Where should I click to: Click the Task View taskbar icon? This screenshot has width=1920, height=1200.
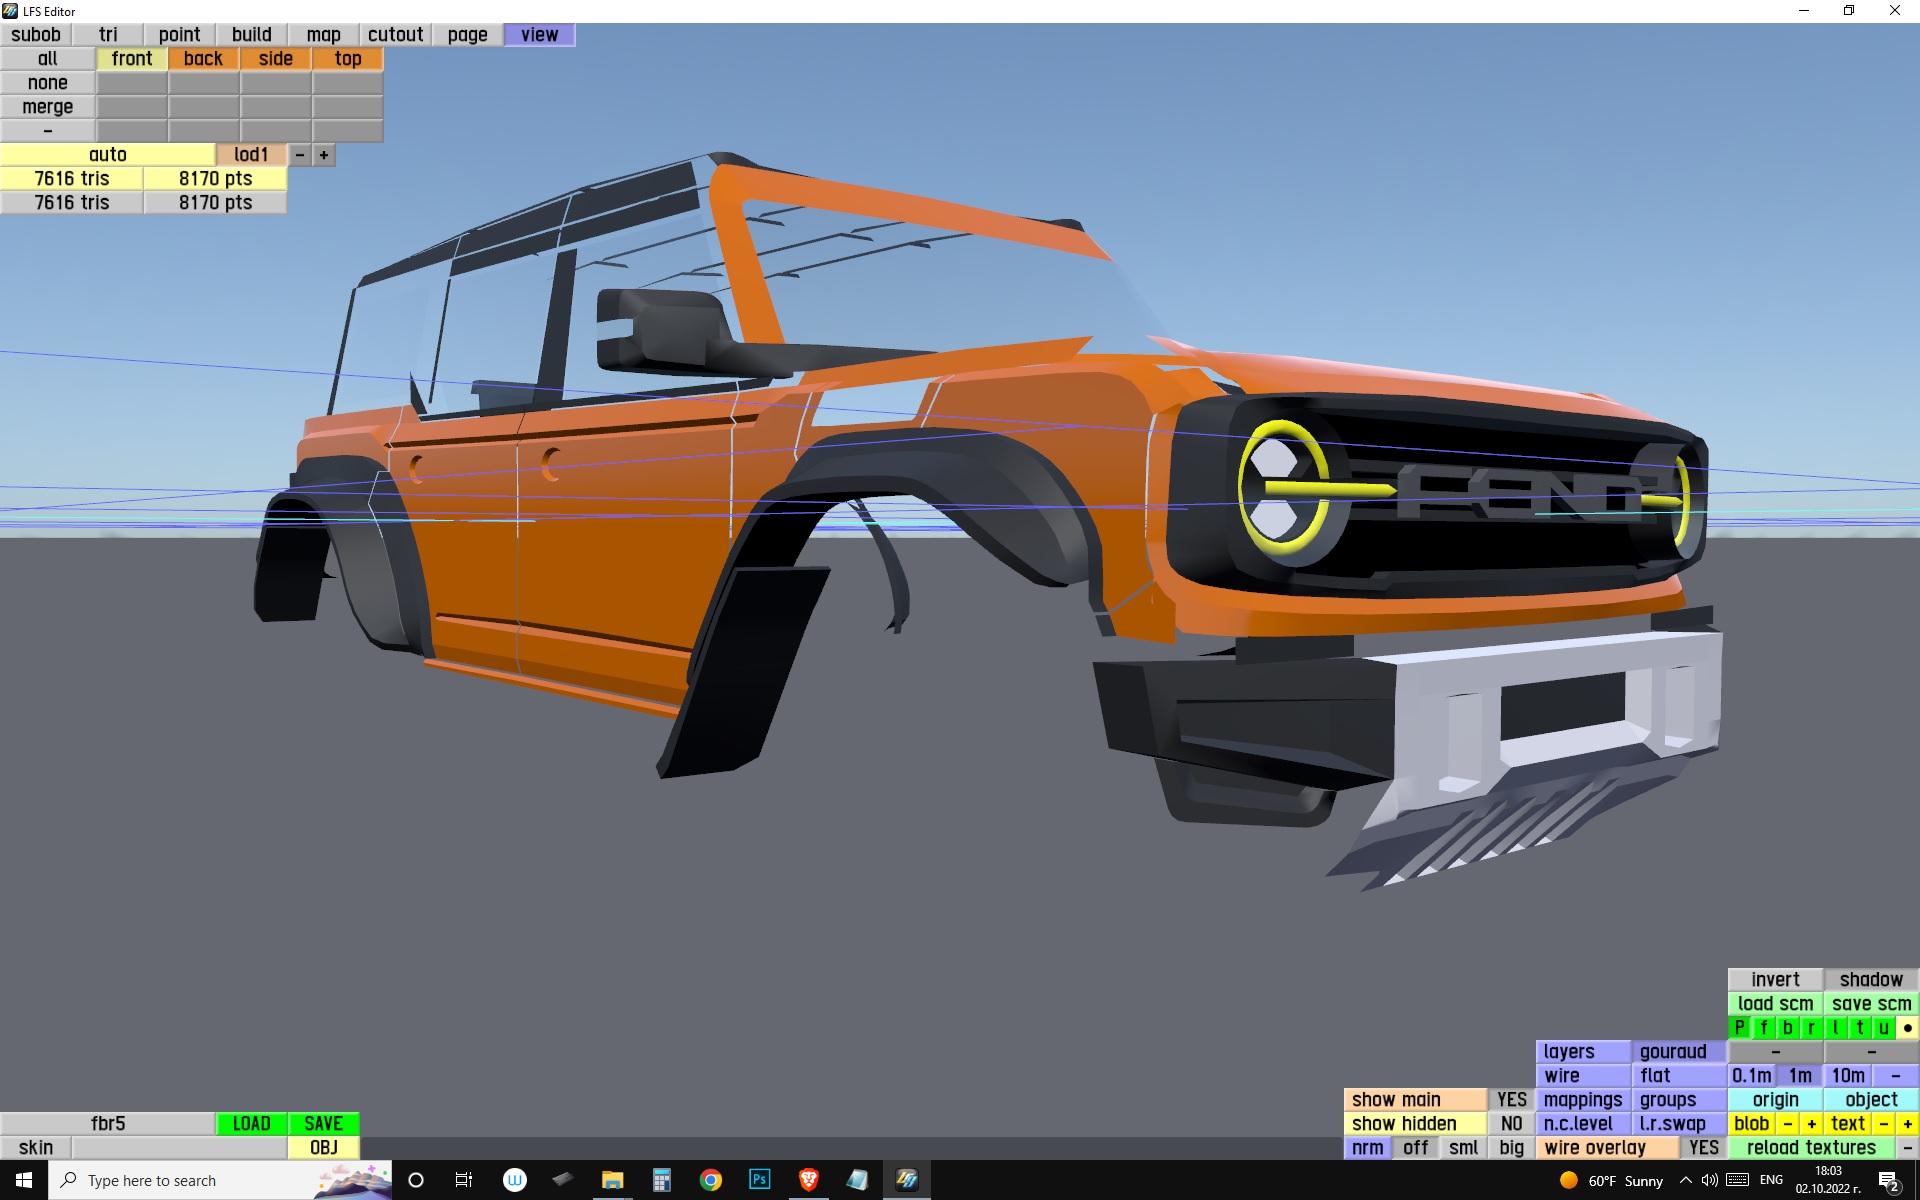coord(464,1180)
